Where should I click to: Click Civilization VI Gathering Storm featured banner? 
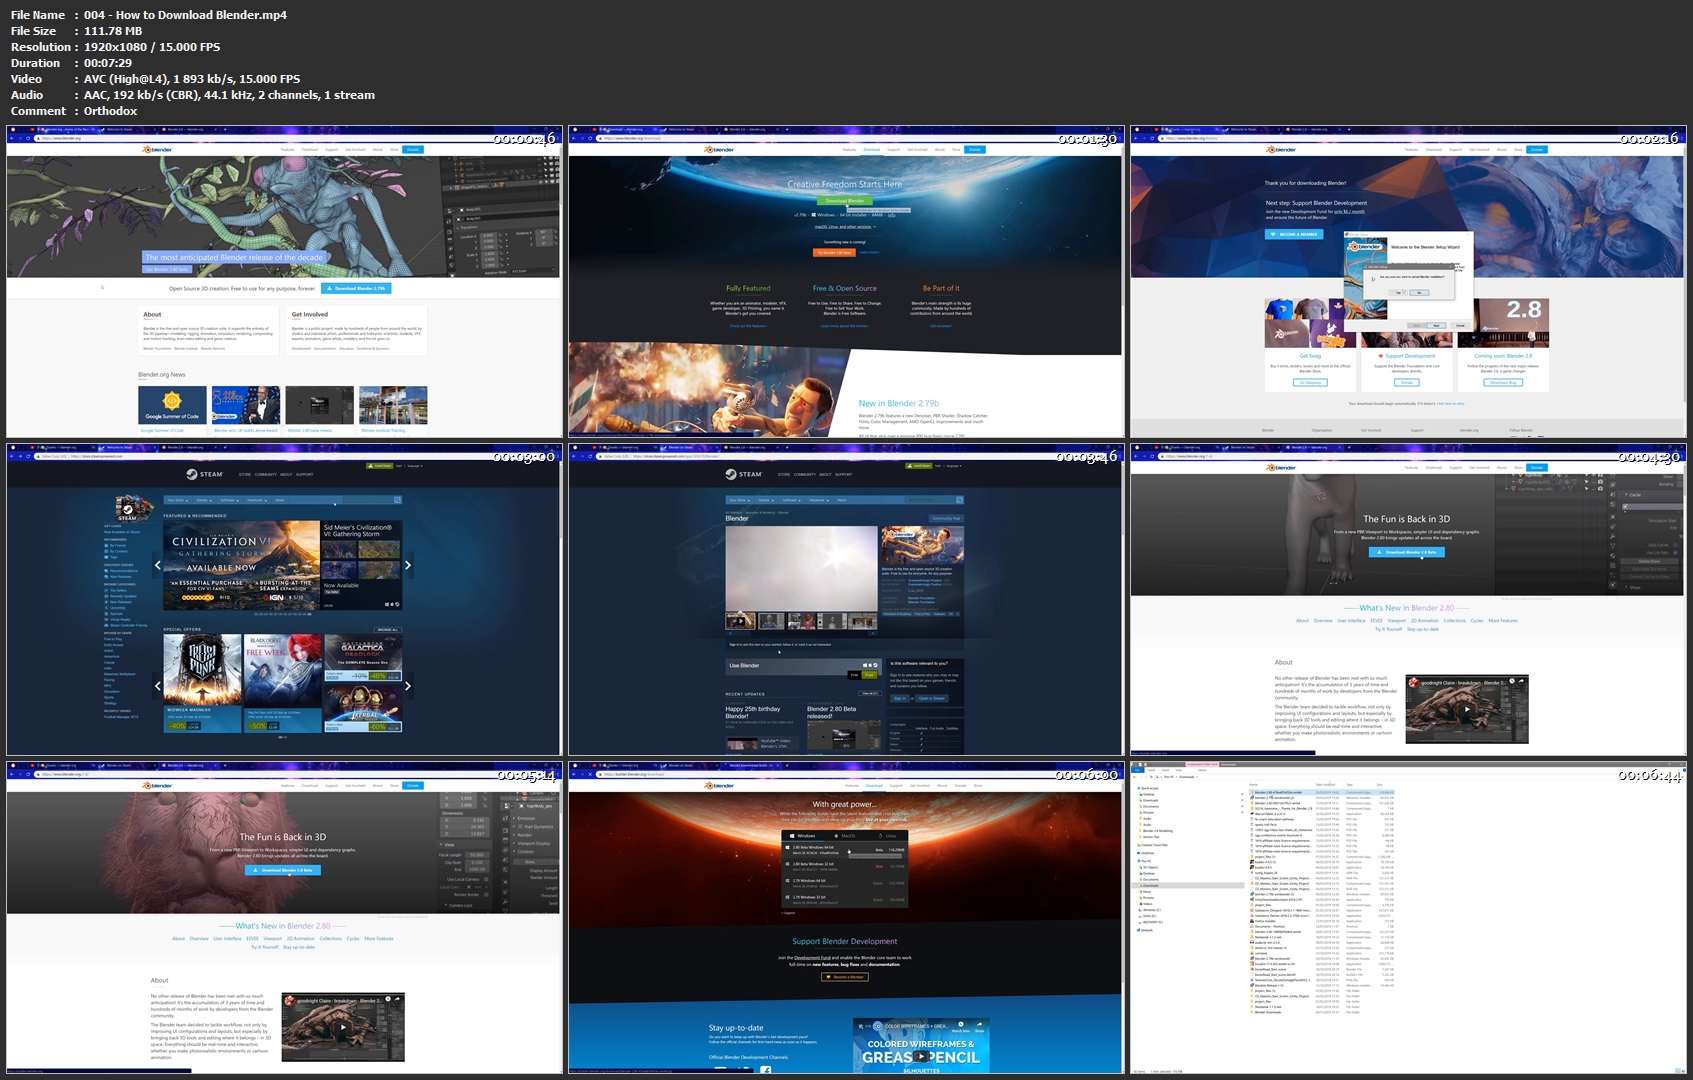coord(241,565)
